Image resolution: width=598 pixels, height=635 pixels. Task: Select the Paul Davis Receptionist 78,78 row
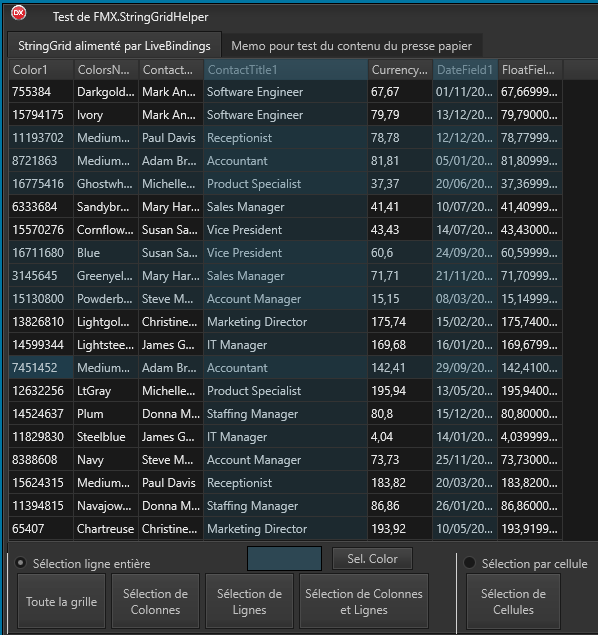tap(285, 138)
